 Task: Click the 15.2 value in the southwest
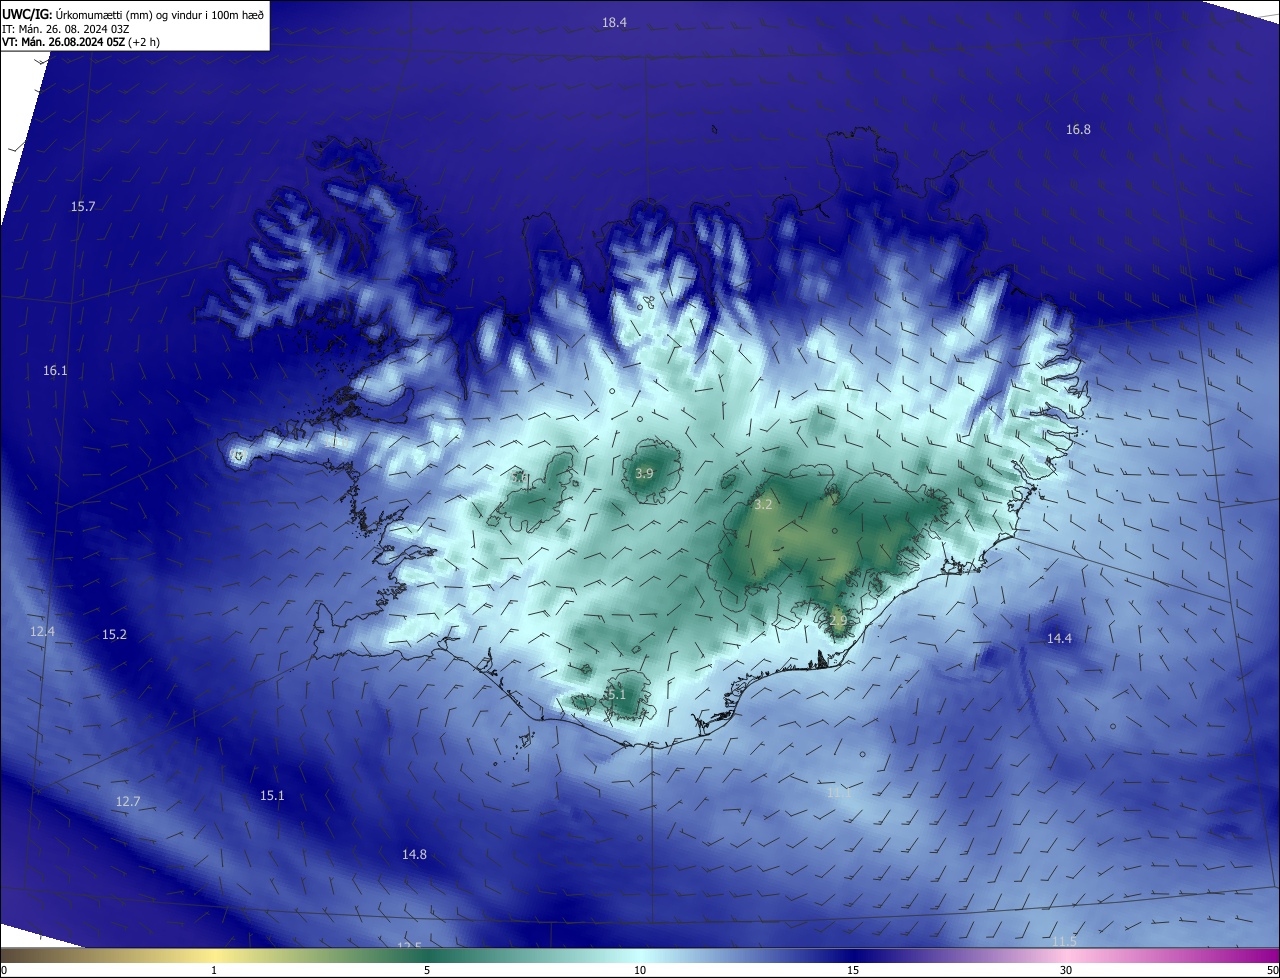115,634
